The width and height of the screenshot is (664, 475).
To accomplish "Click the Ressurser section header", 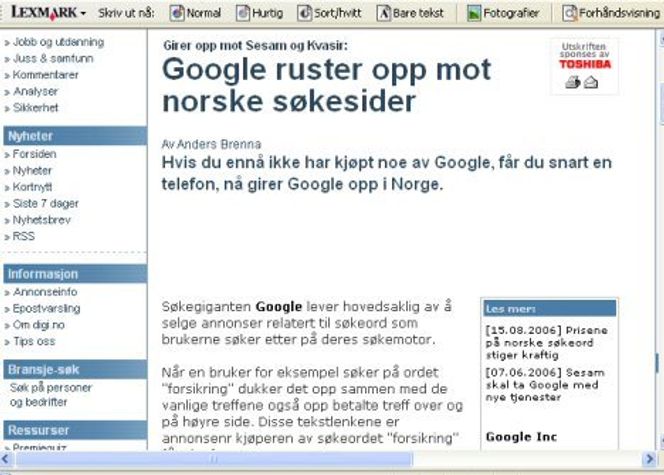I will (75, 430).
